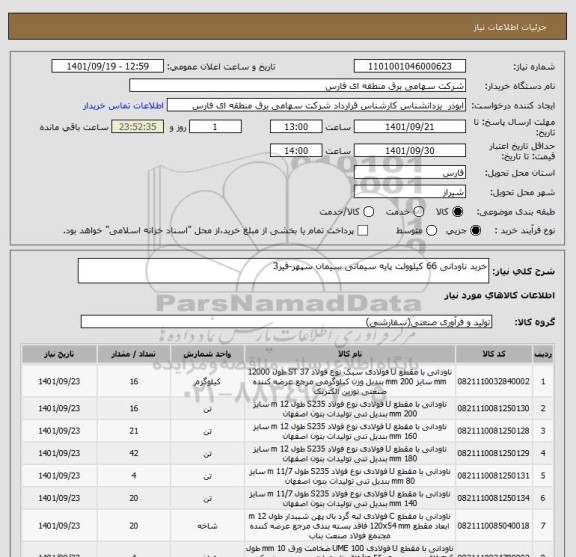Click product code 0821110085040018

(x=493, y=526)
